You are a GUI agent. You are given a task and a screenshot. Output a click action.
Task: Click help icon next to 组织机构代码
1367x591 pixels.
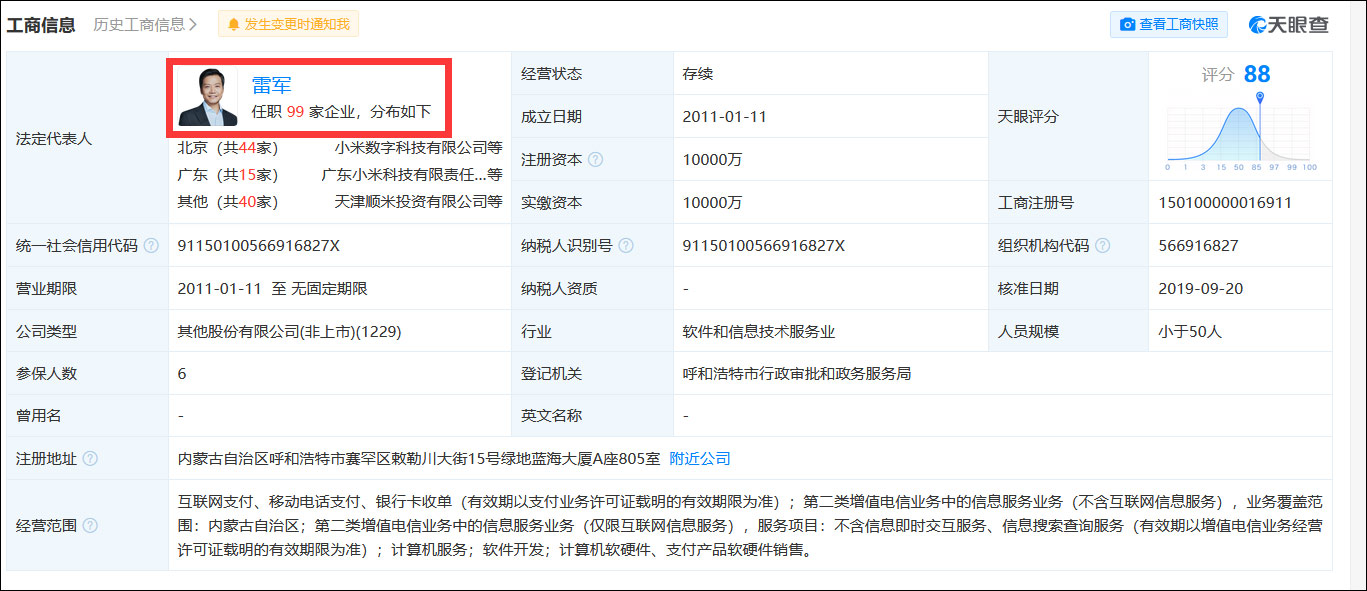pos(1102,245)
